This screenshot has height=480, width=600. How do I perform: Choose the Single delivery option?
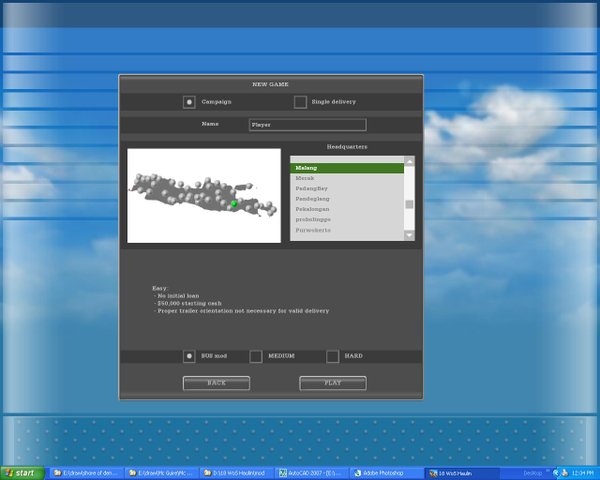[300, 102]
